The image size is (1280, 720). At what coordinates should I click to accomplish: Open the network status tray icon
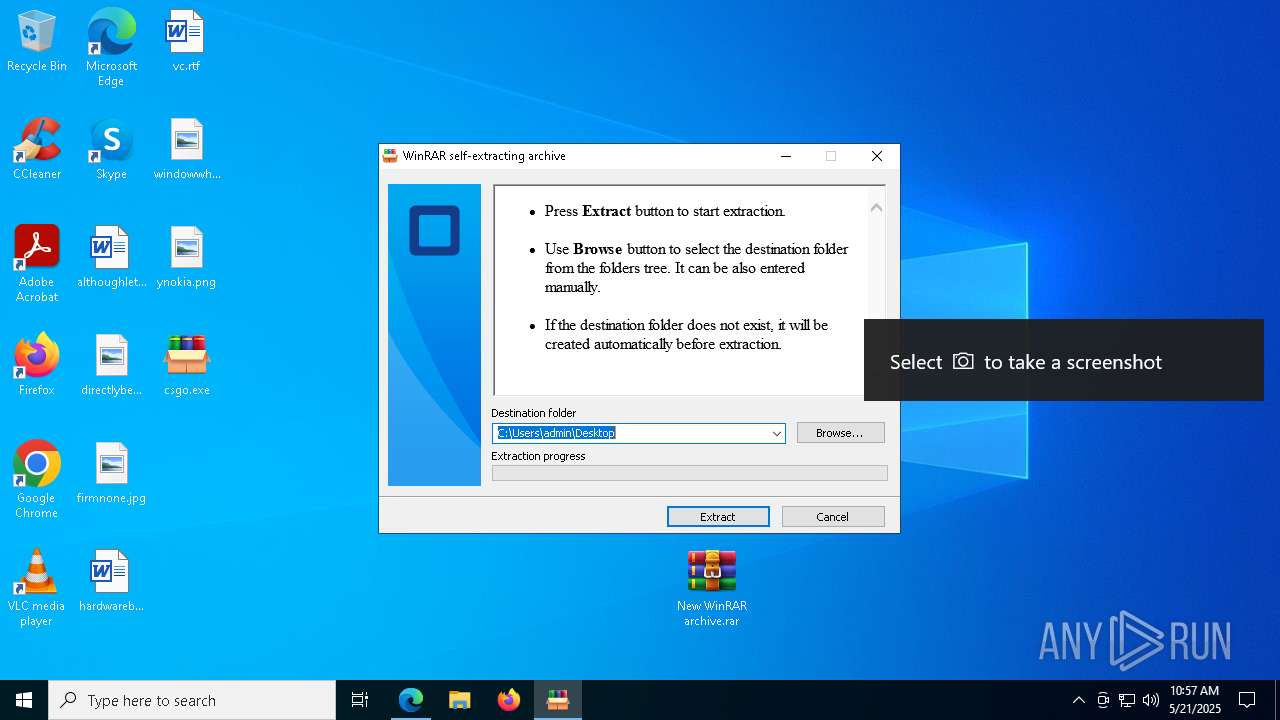pyautogui.click(x=1127, y=700)
